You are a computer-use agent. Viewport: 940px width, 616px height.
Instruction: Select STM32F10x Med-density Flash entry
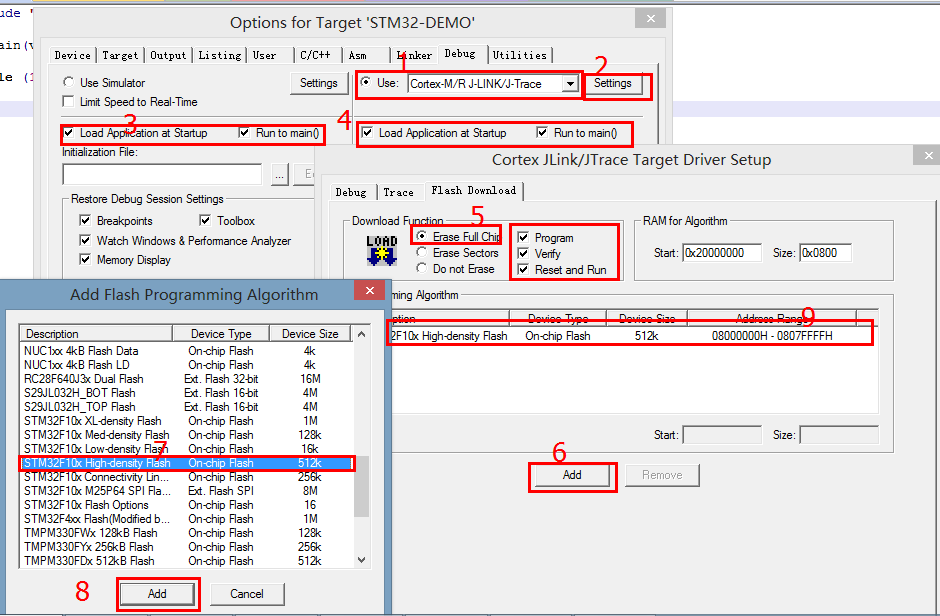pos(186,435)
